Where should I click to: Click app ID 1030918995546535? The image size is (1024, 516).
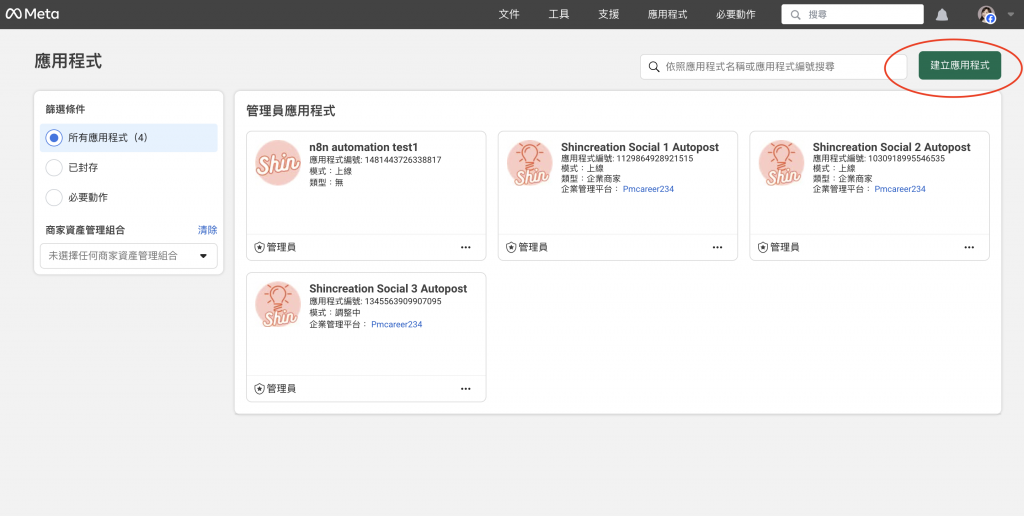click(x=906, y=159)
